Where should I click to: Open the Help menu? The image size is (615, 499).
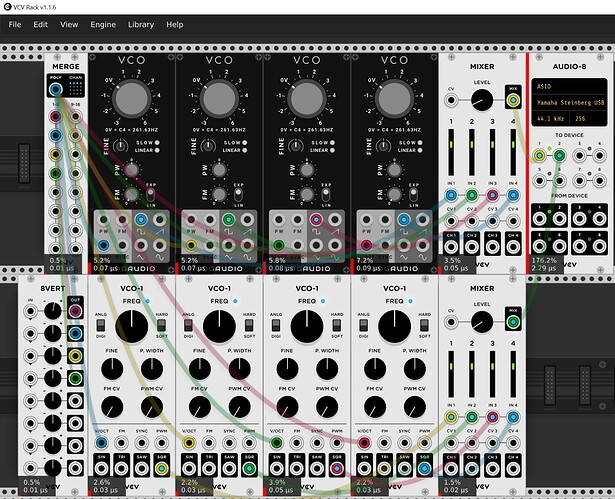click(175, 25)
